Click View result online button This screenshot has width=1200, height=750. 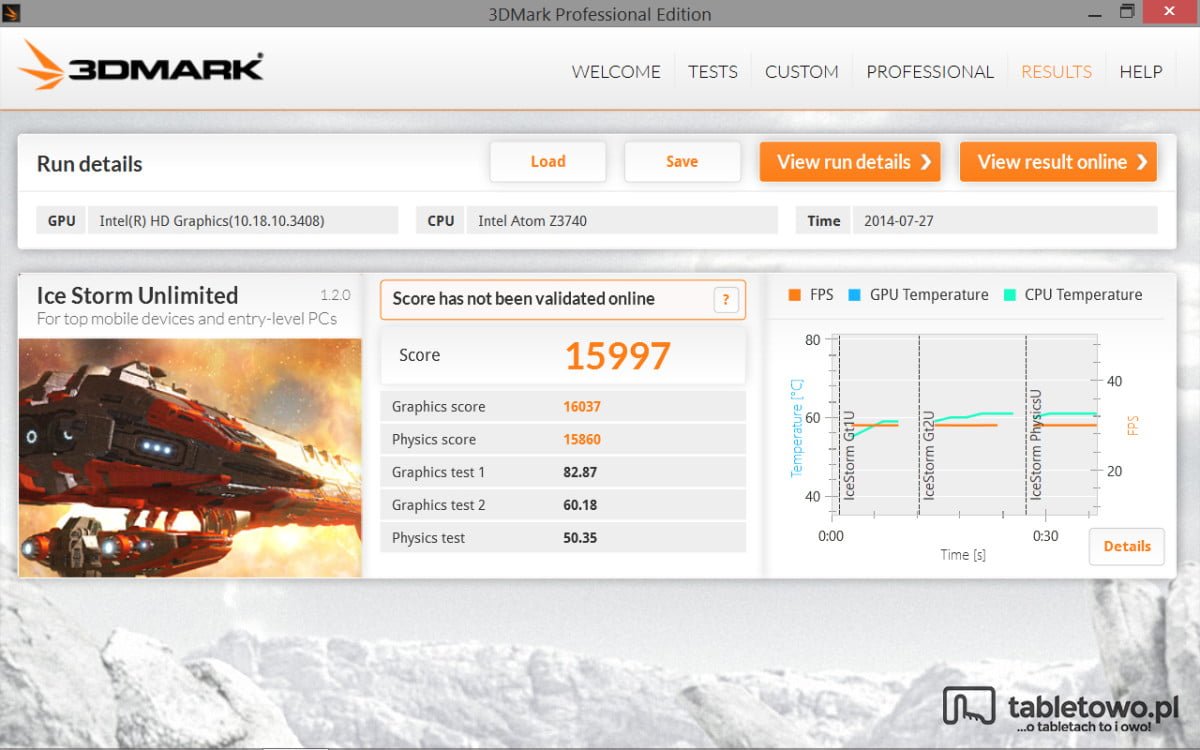[x=1058, y=162]
